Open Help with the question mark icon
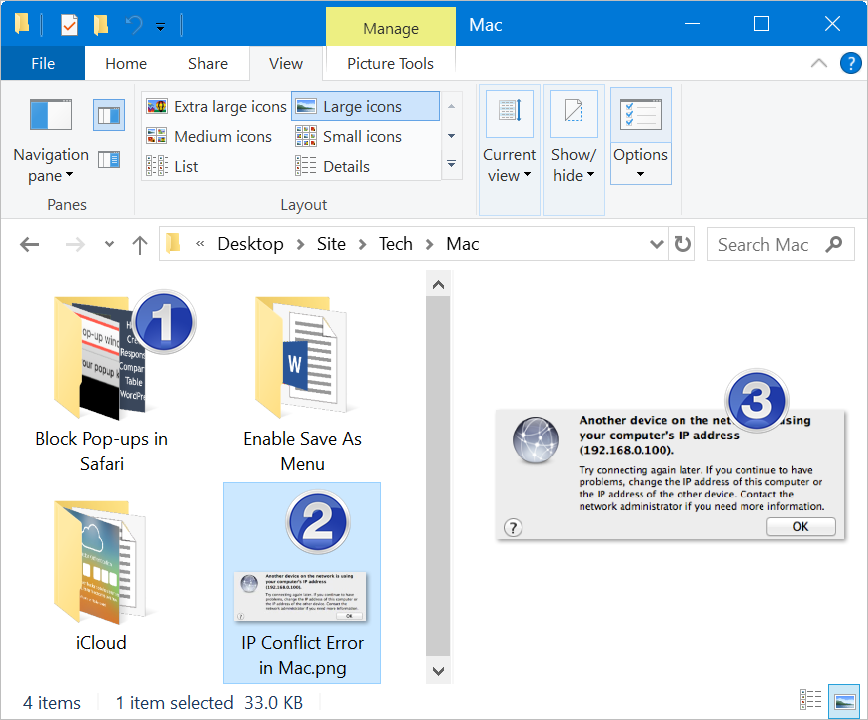This screenshot has width=868, height=720. pos(850,63)
